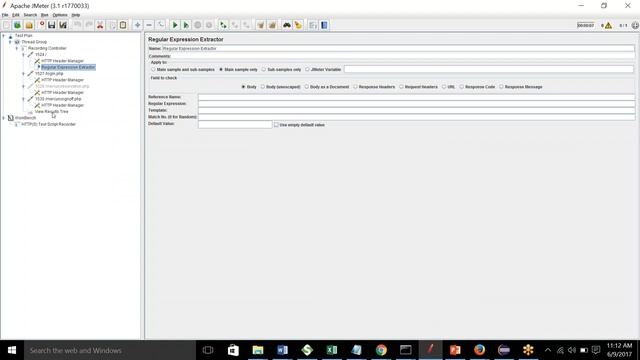This screenshot has width=640, height=360.
Task: Click the Name input field
Action: coord(398,49)
